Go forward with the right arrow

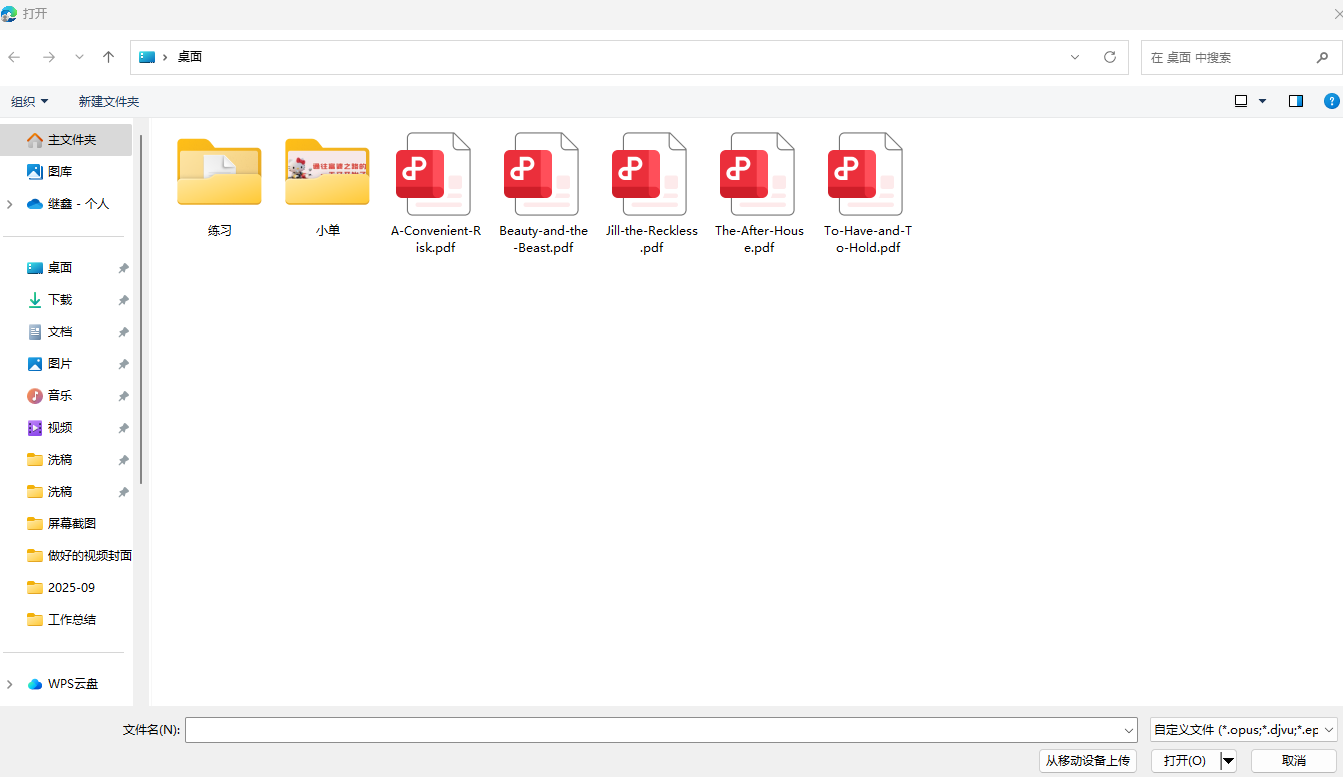click(x=48, y=57)
